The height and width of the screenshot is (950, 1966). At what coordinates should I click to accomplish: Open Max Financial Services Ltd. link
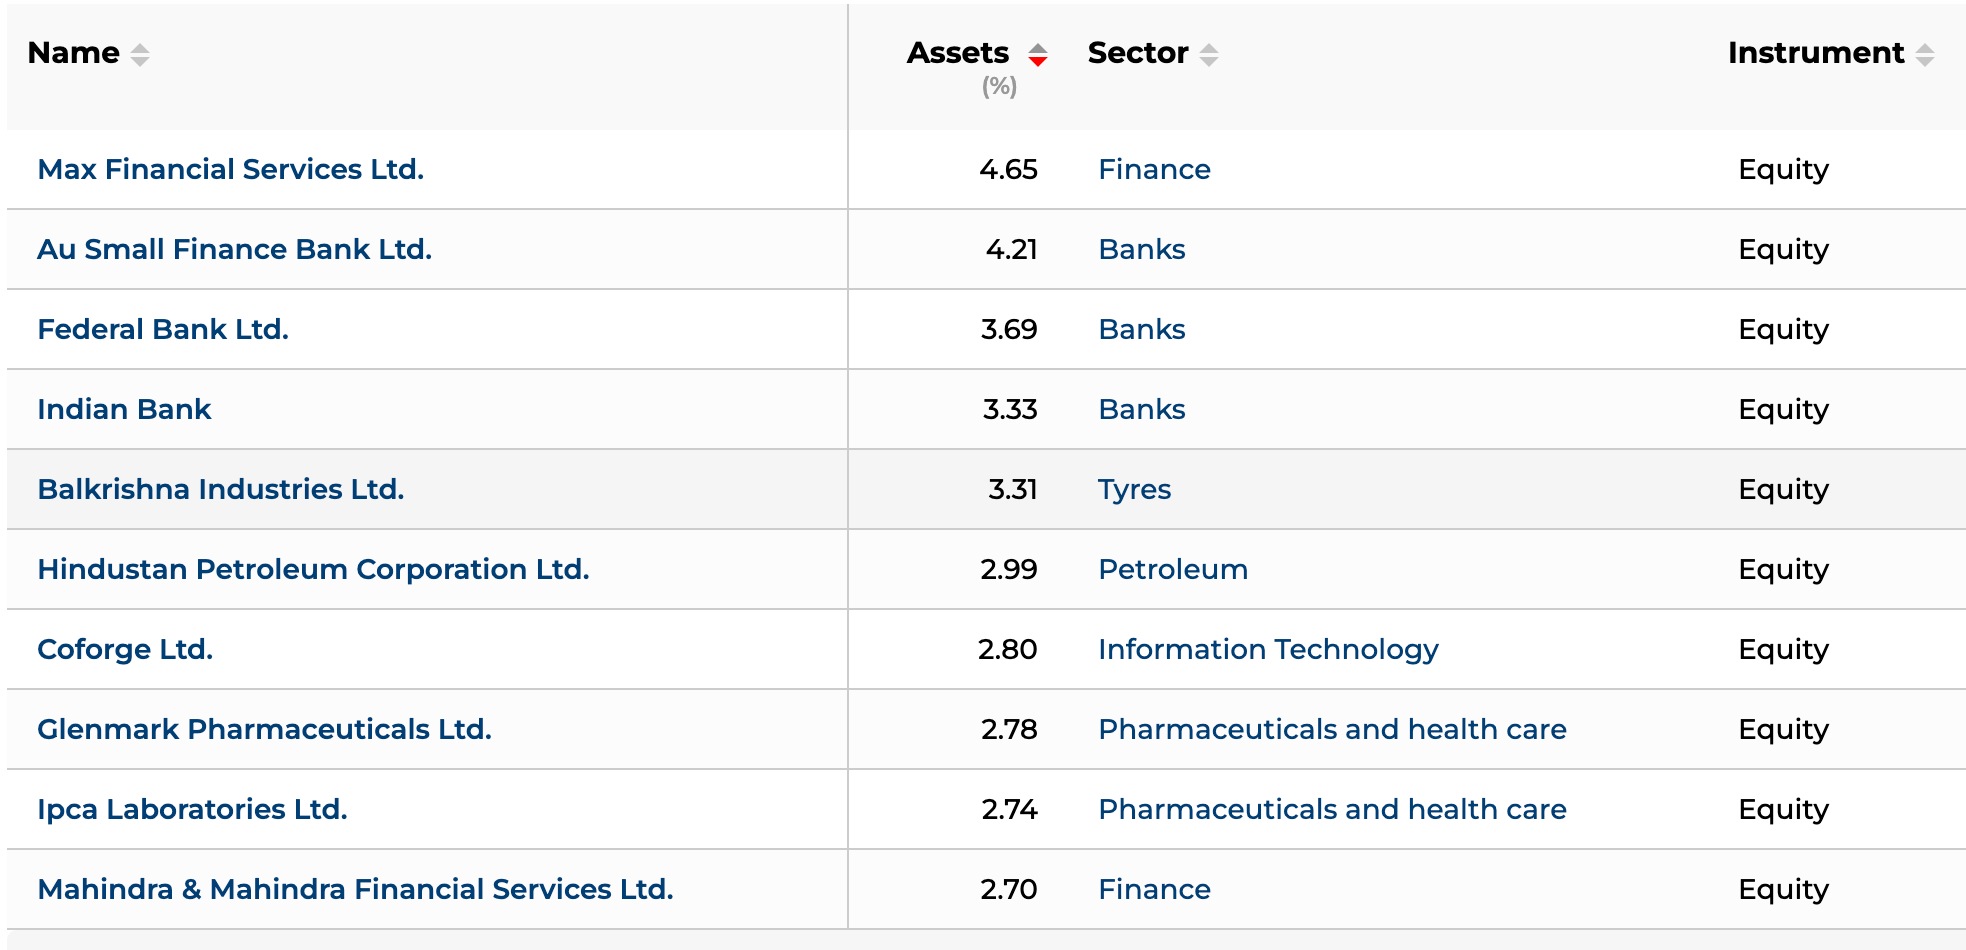(231, 169)
